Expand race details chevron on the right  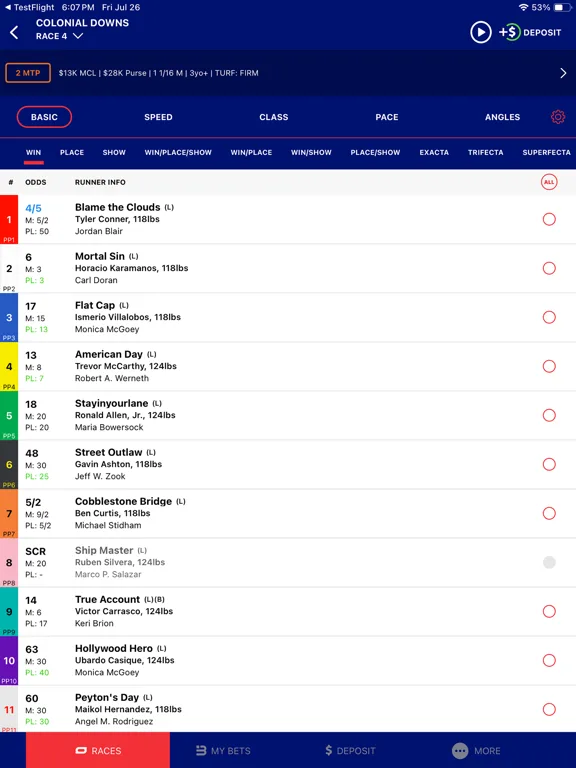pos(563,73)
